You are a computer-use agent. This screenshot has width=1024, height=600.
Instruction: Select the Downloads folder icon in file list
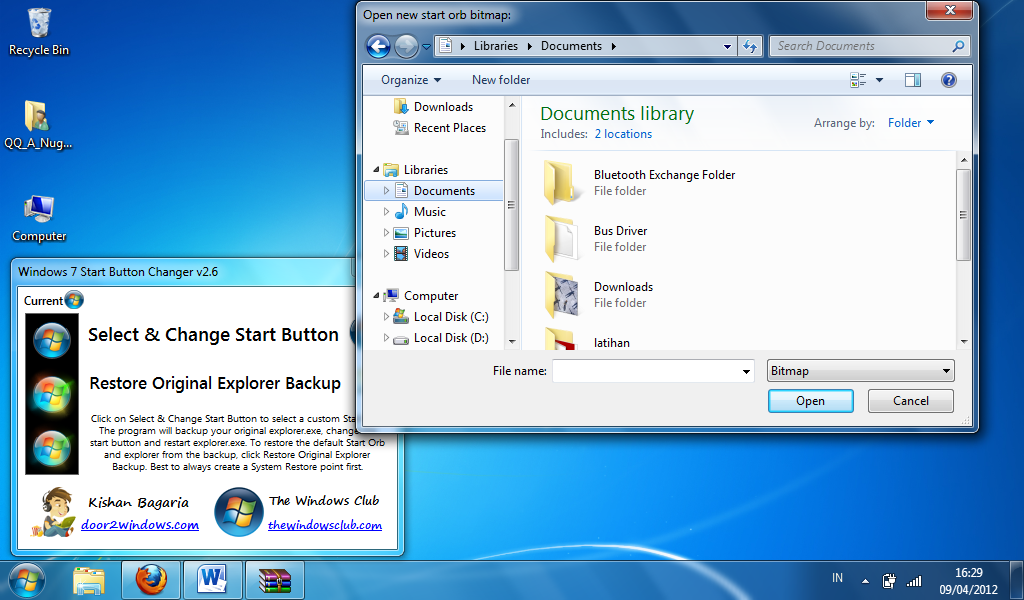562,294
